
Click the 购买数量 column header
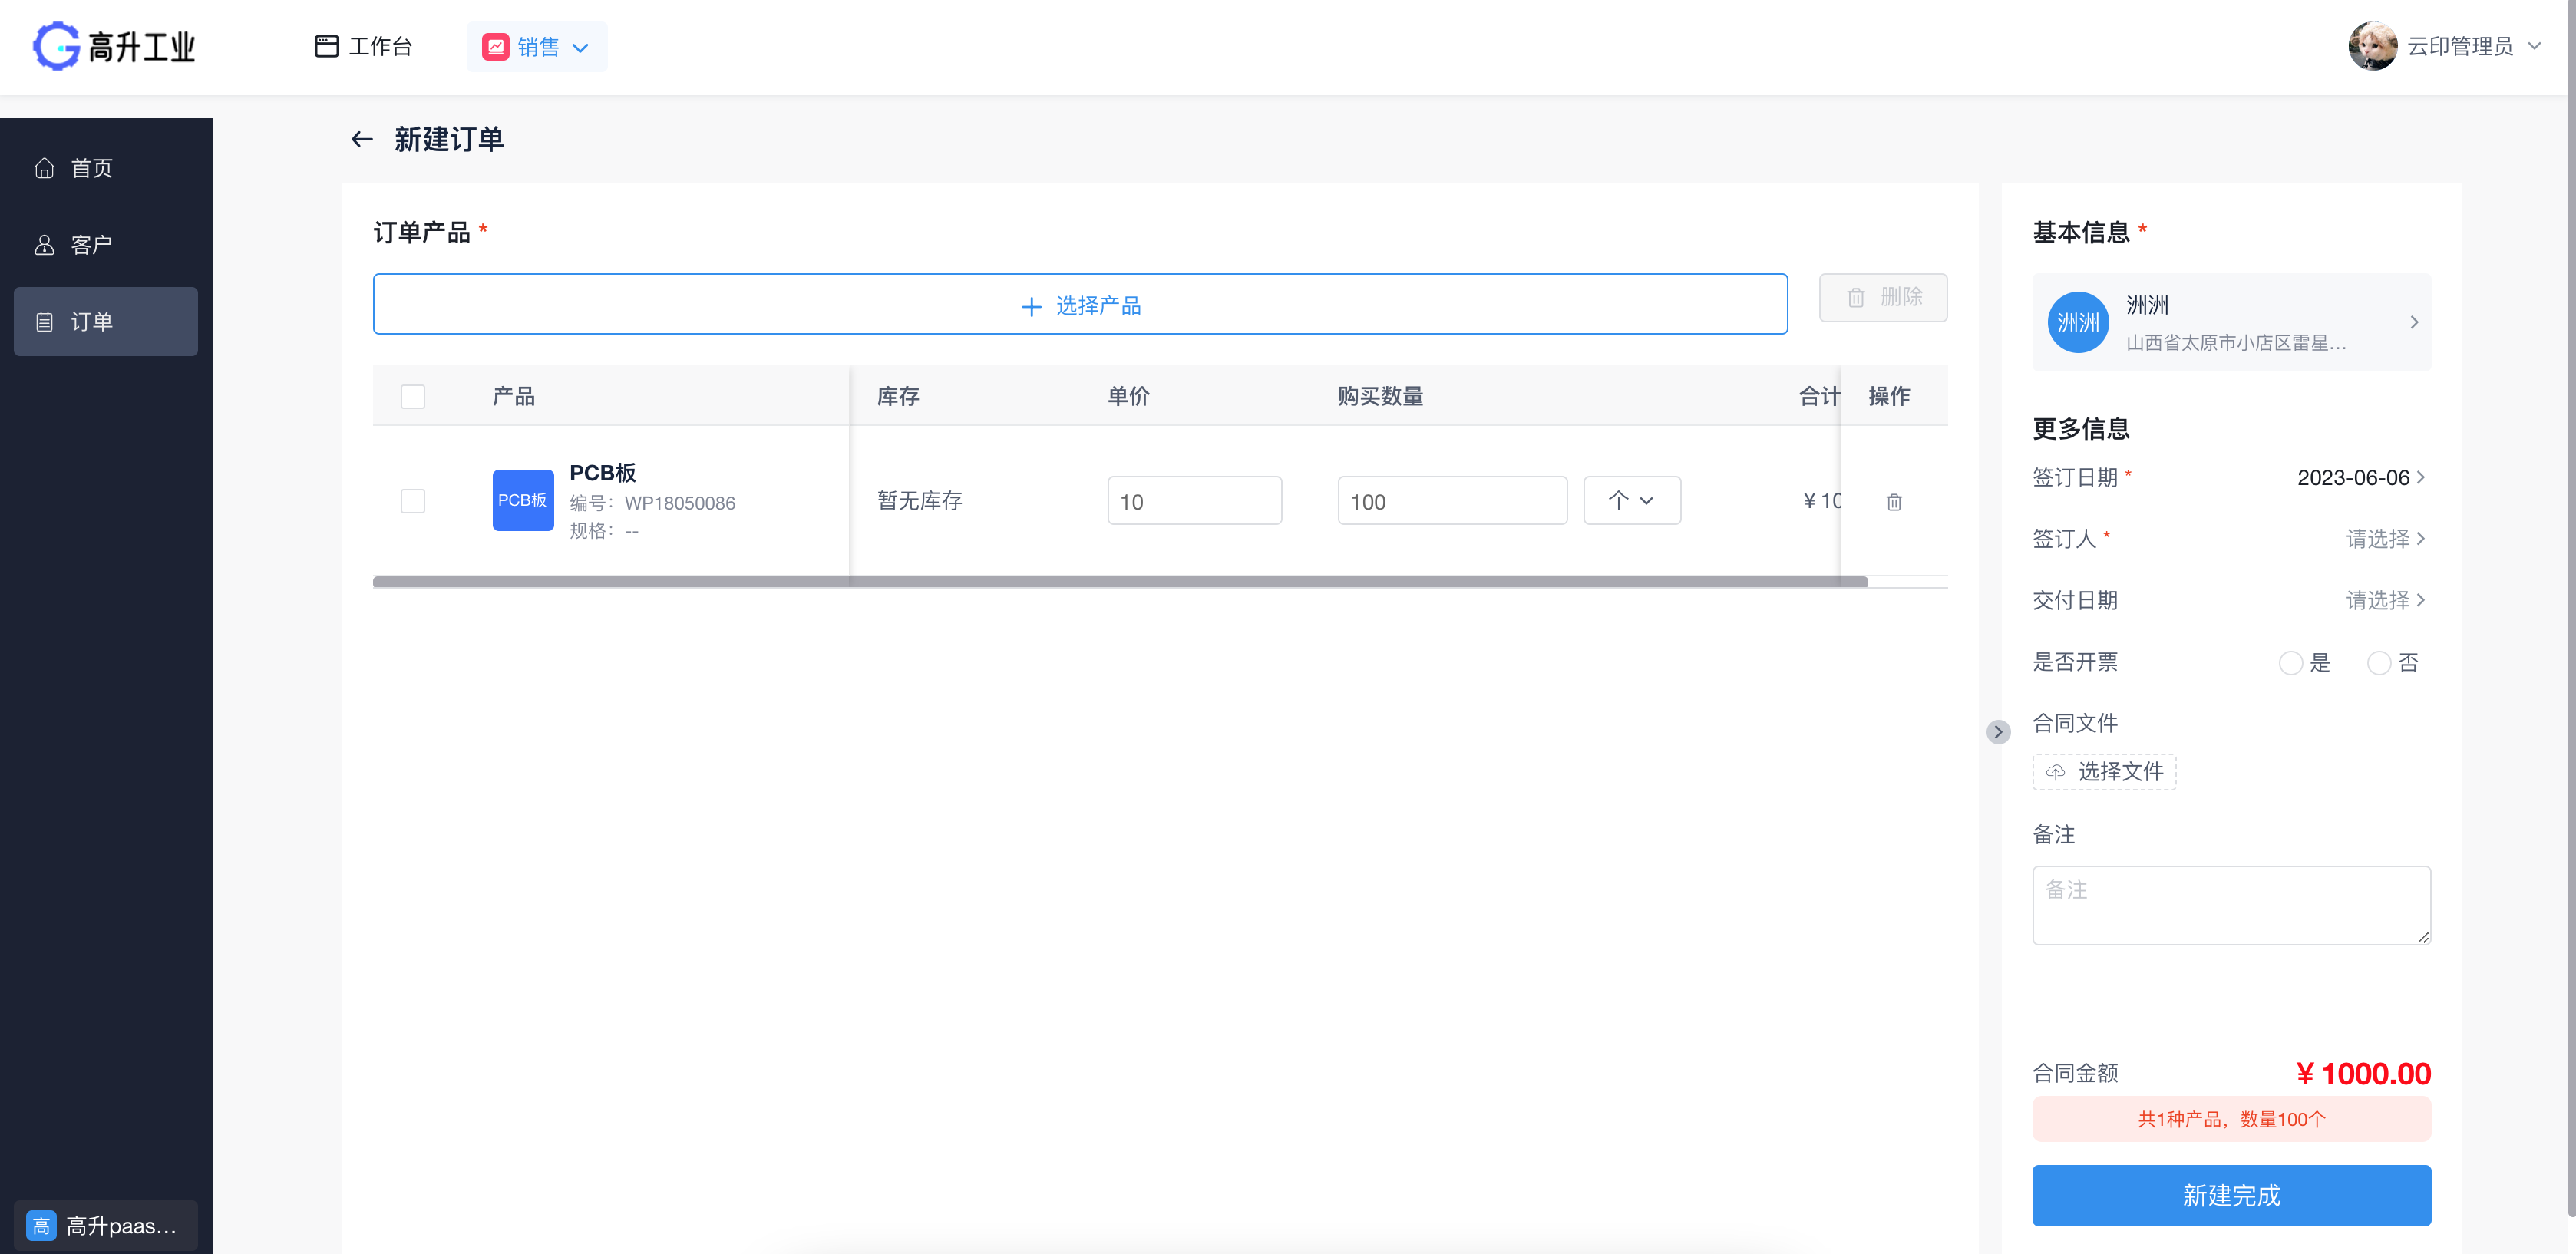[x=1380, y=396]
